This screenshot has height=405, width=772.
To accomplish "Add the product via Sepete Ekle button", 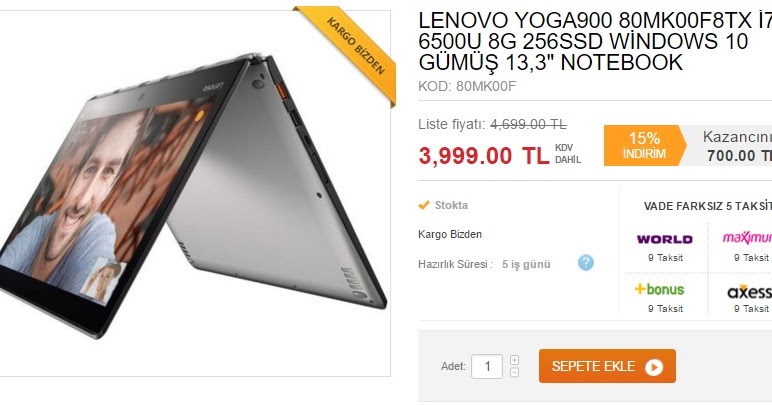I will 607,366.
